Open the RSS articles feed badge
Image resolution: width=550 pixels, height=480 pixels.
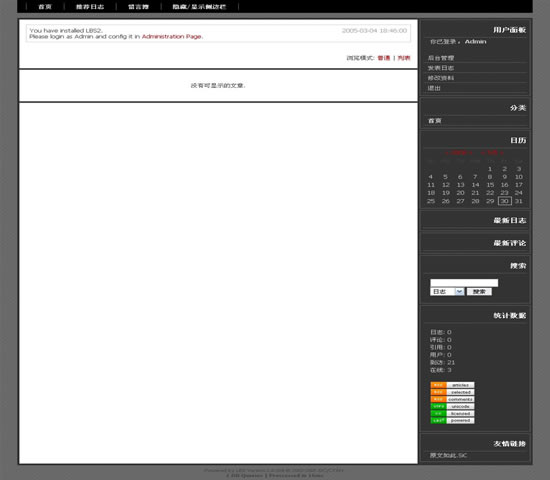click(x=452, y=385)
